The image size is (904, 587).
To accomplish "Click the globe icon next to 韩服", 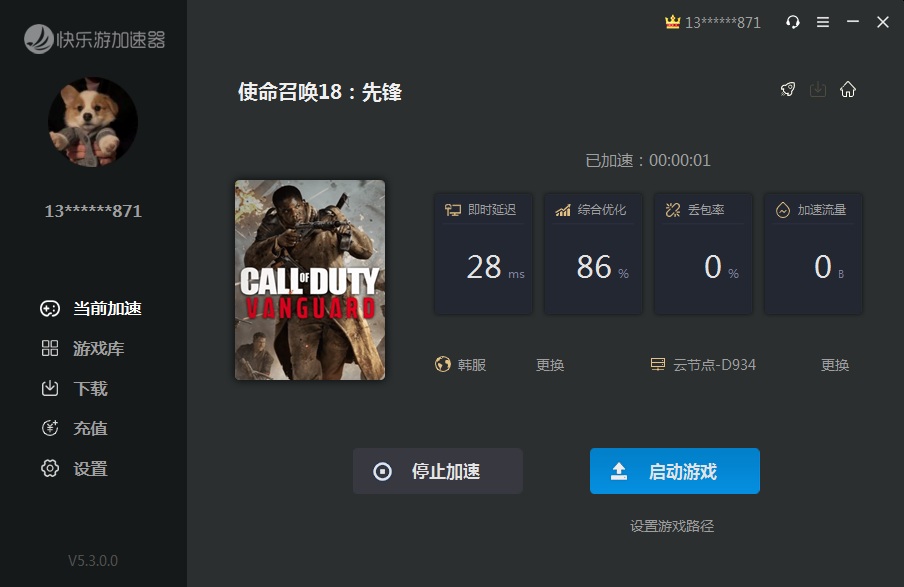I will coord(443,365).
